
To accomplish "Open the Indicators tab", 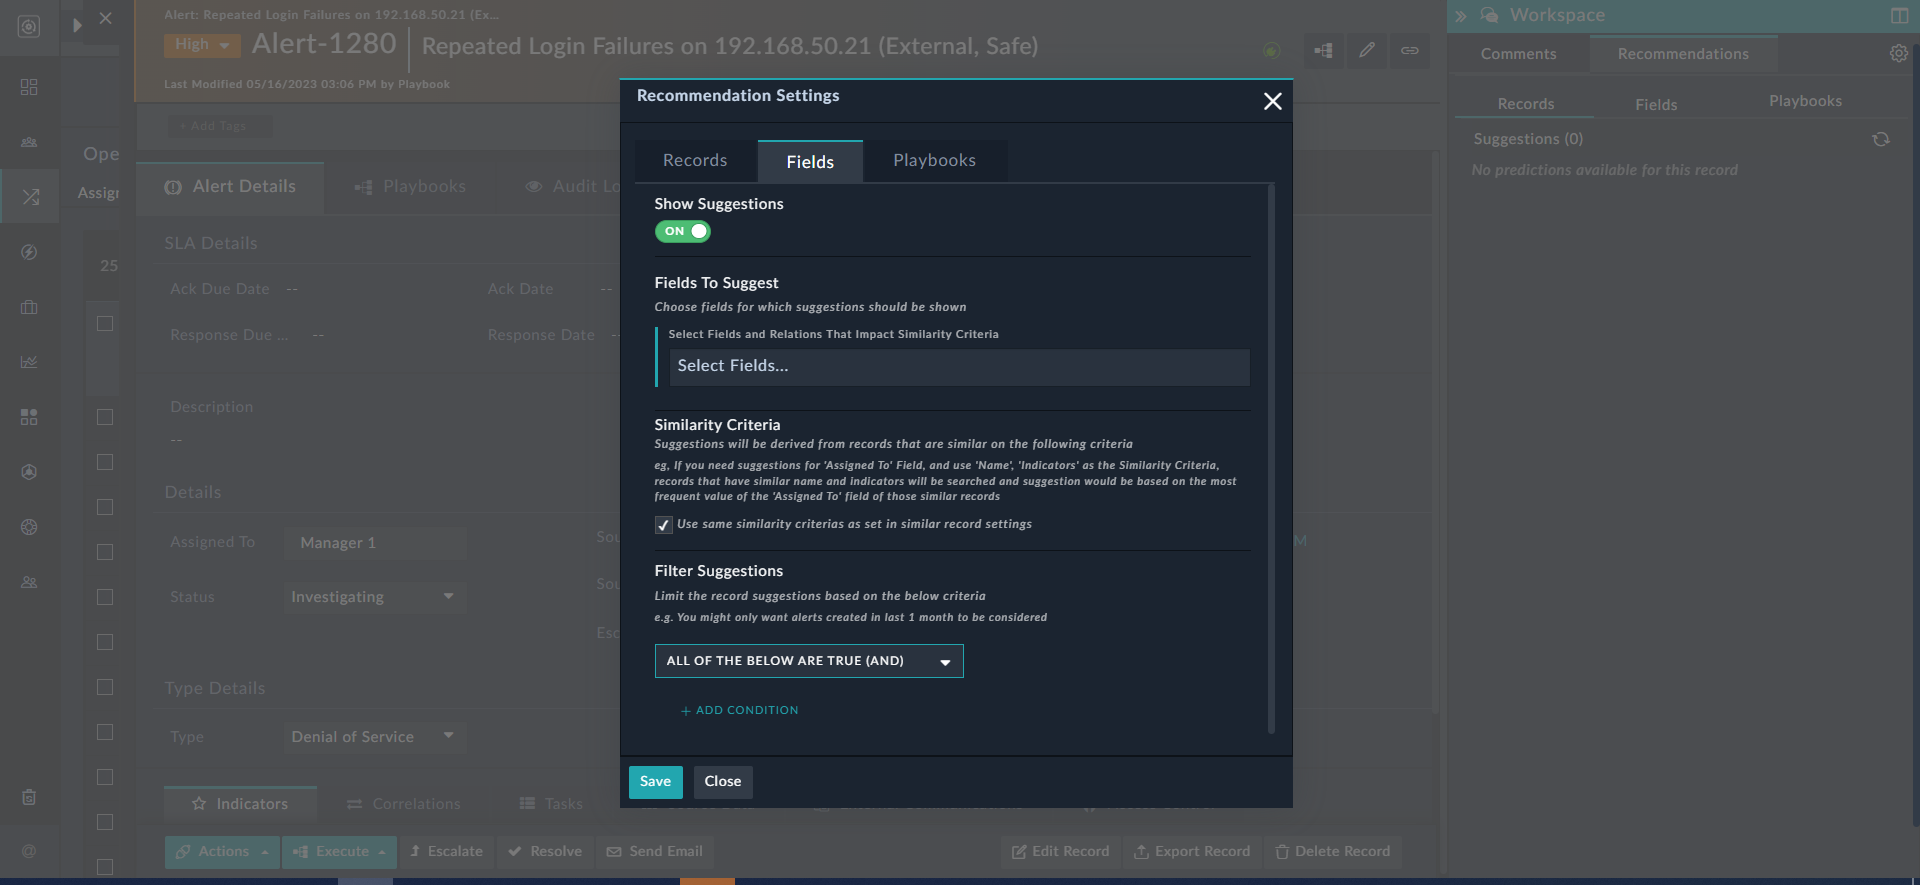I will tap(240, 804).
